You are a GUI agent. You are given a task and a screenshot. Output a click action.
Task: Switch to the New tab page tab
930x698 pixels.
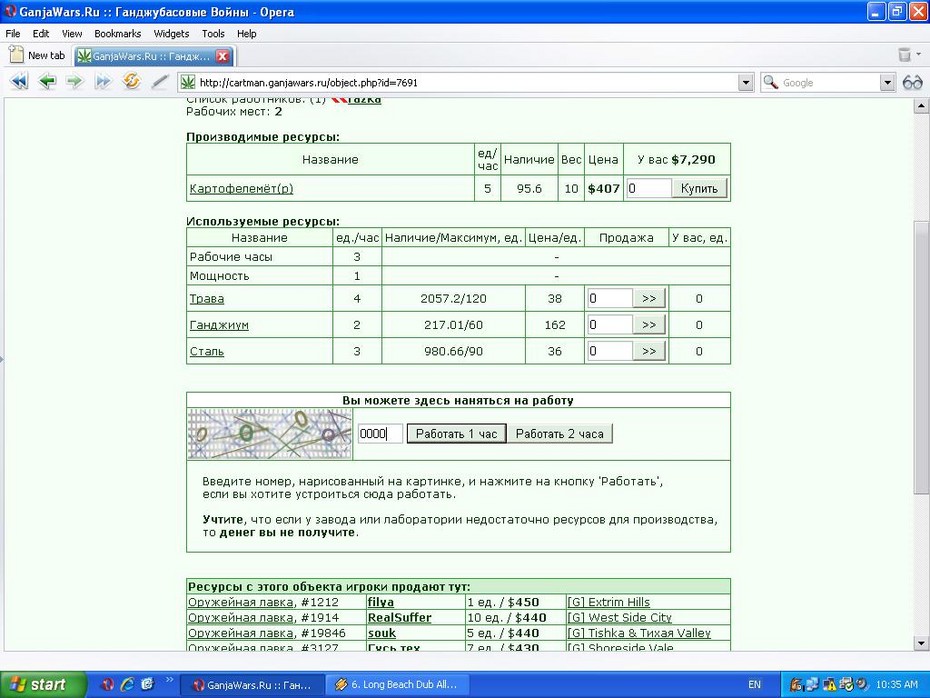(x=37, y=55)
